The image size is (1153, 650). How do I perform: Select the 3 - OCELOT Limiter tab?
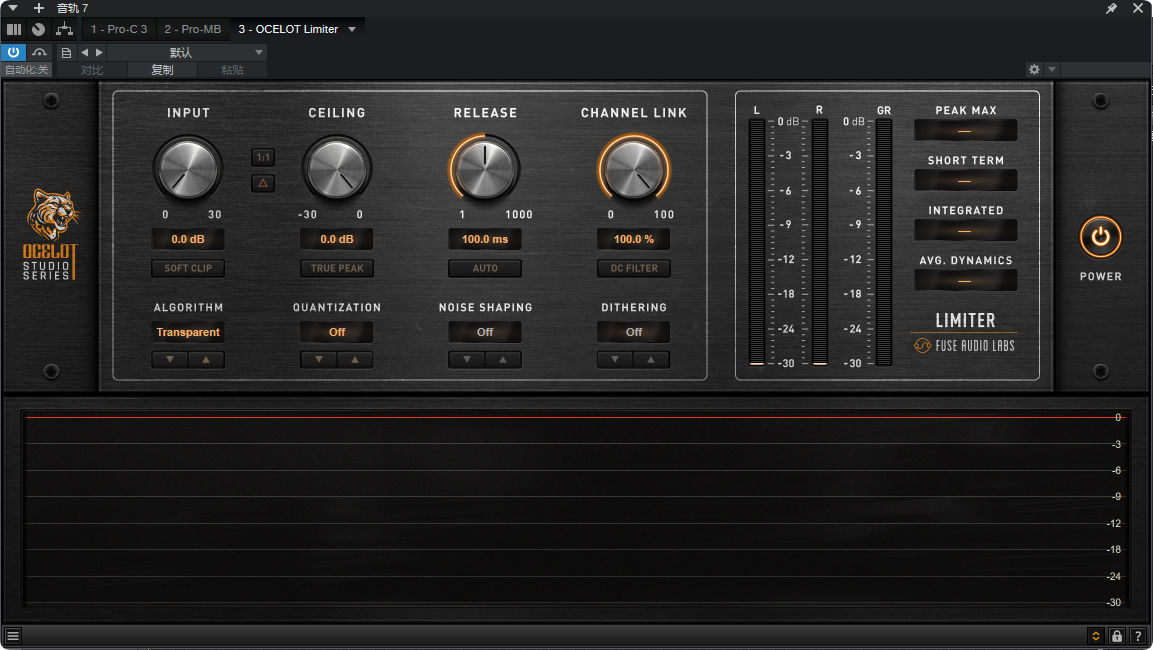pos(288,29)
